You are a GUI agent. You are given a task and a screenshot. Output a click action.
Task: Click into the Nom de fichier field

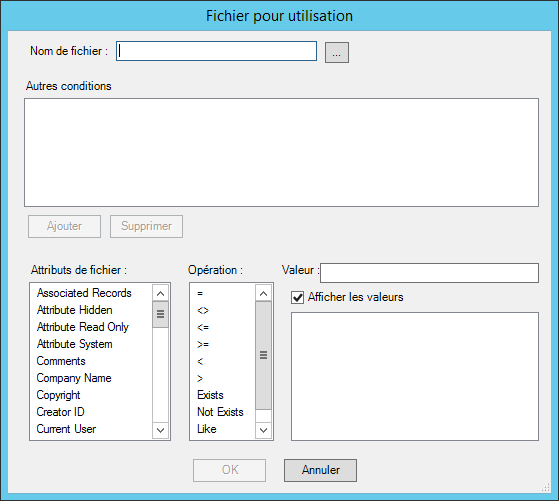click(216, 51)
